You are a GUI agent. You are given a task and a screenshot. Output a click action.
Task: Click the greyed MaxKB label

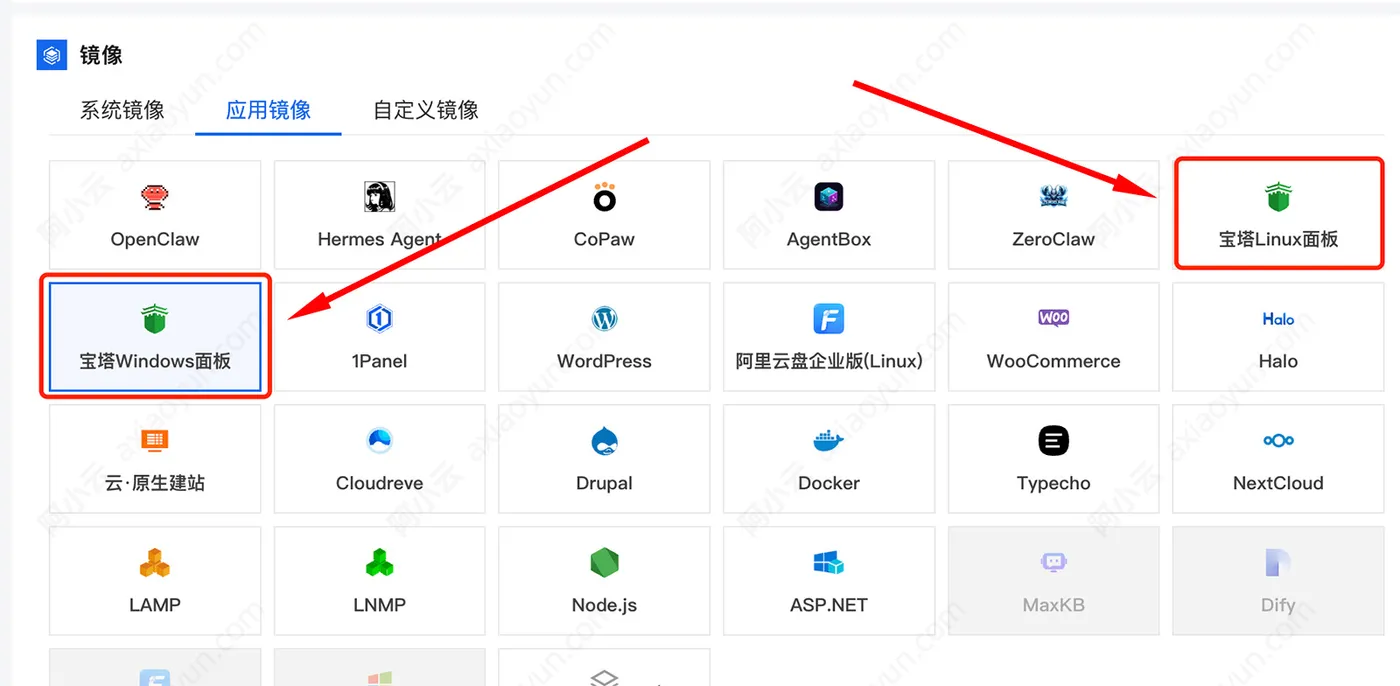1053,605
